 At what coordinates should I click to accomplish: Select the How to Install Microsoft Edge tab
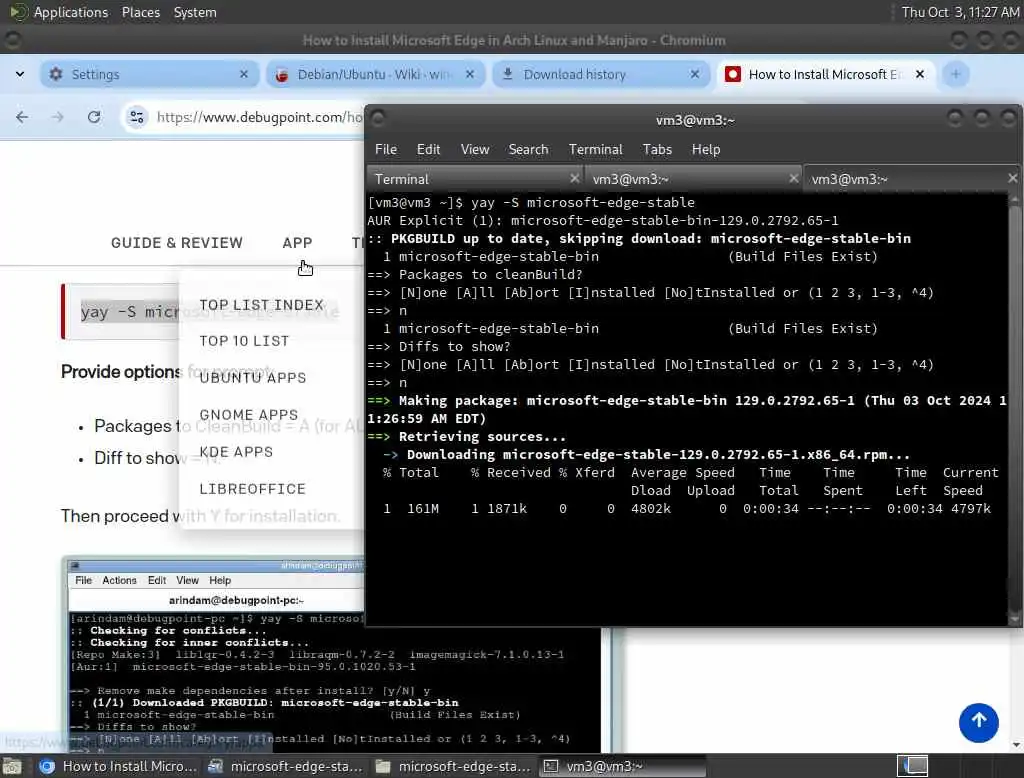coord(825,74)
